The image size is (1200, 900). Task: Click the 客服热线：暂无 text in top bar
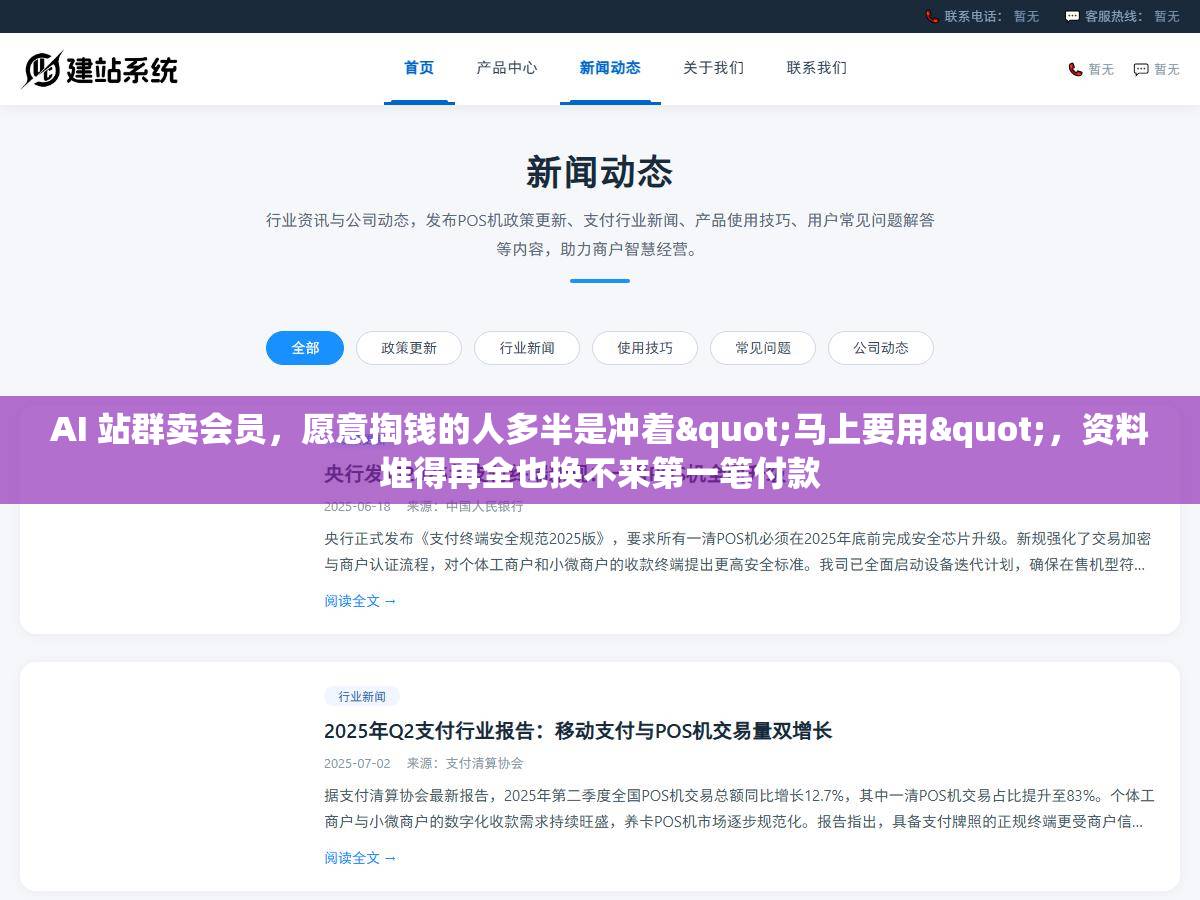(x=1132, y=16)
